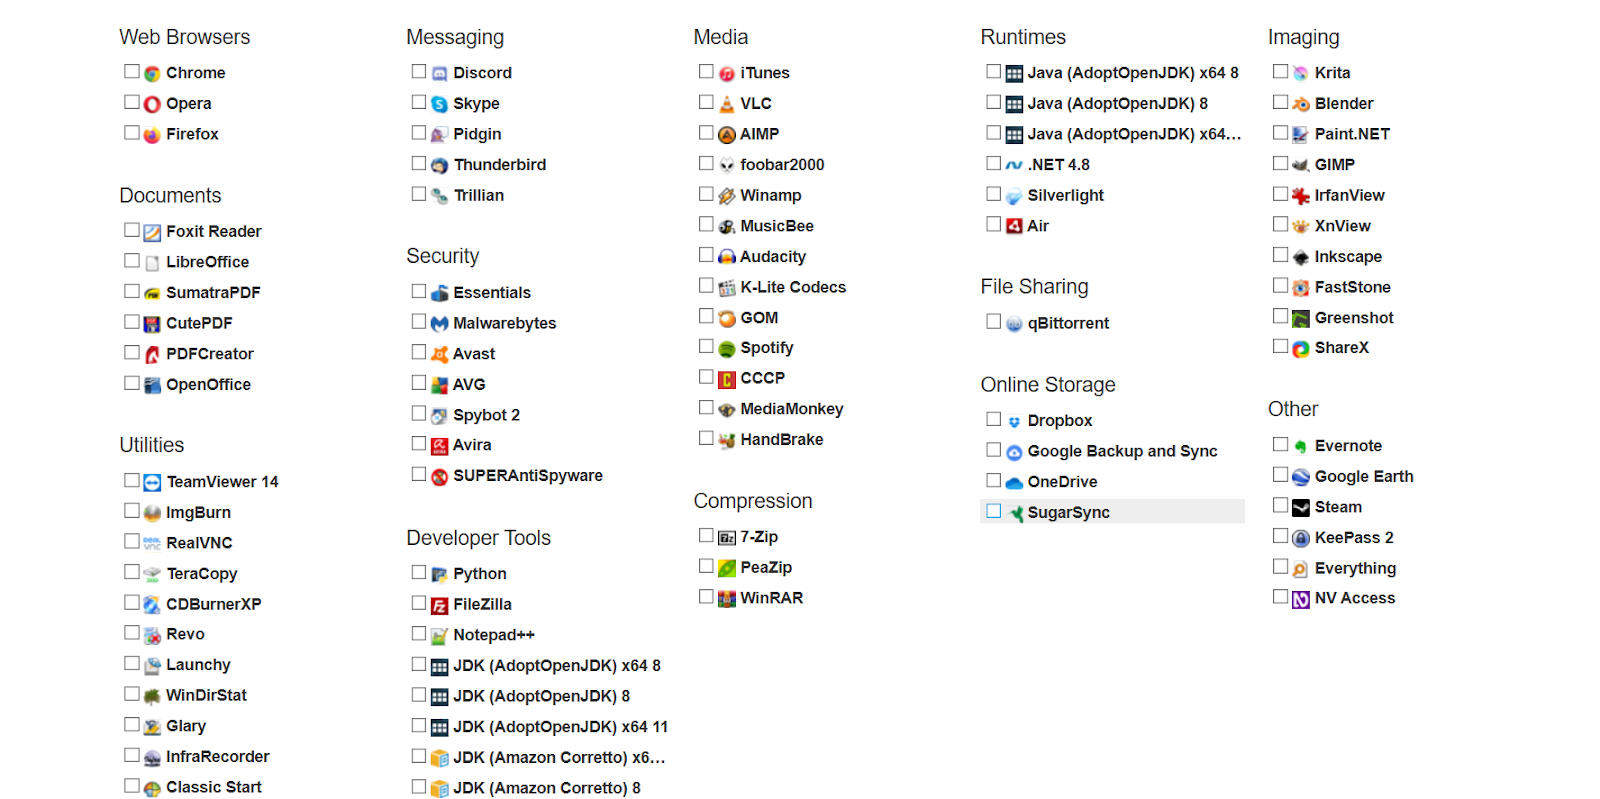Enable the Pidgin checkbox
Viewport: 1600px width, 799px height.
(x=419, y=132)
